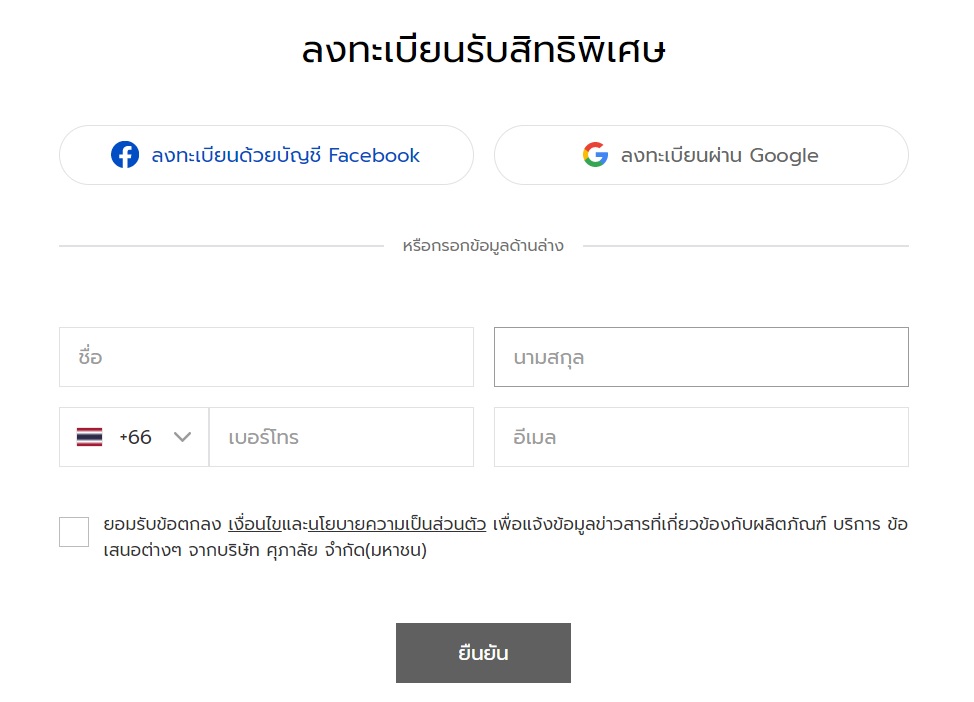Open the นโยบายความเป็นส่วนตัว privacy policy link
Image resolution: width=974 pixels, height=702 pixels.
pyautogui.click(x=397, y=524)
